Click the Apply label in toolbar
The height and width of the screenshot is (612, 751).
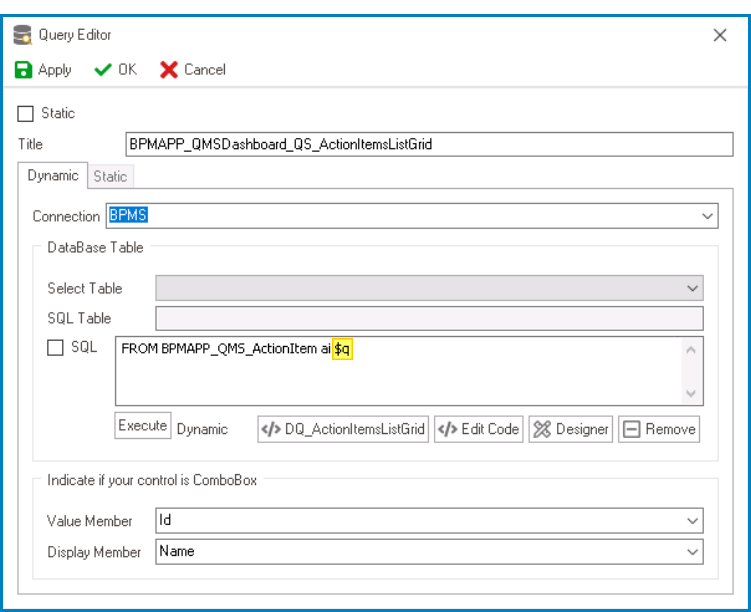click(55, 70)
